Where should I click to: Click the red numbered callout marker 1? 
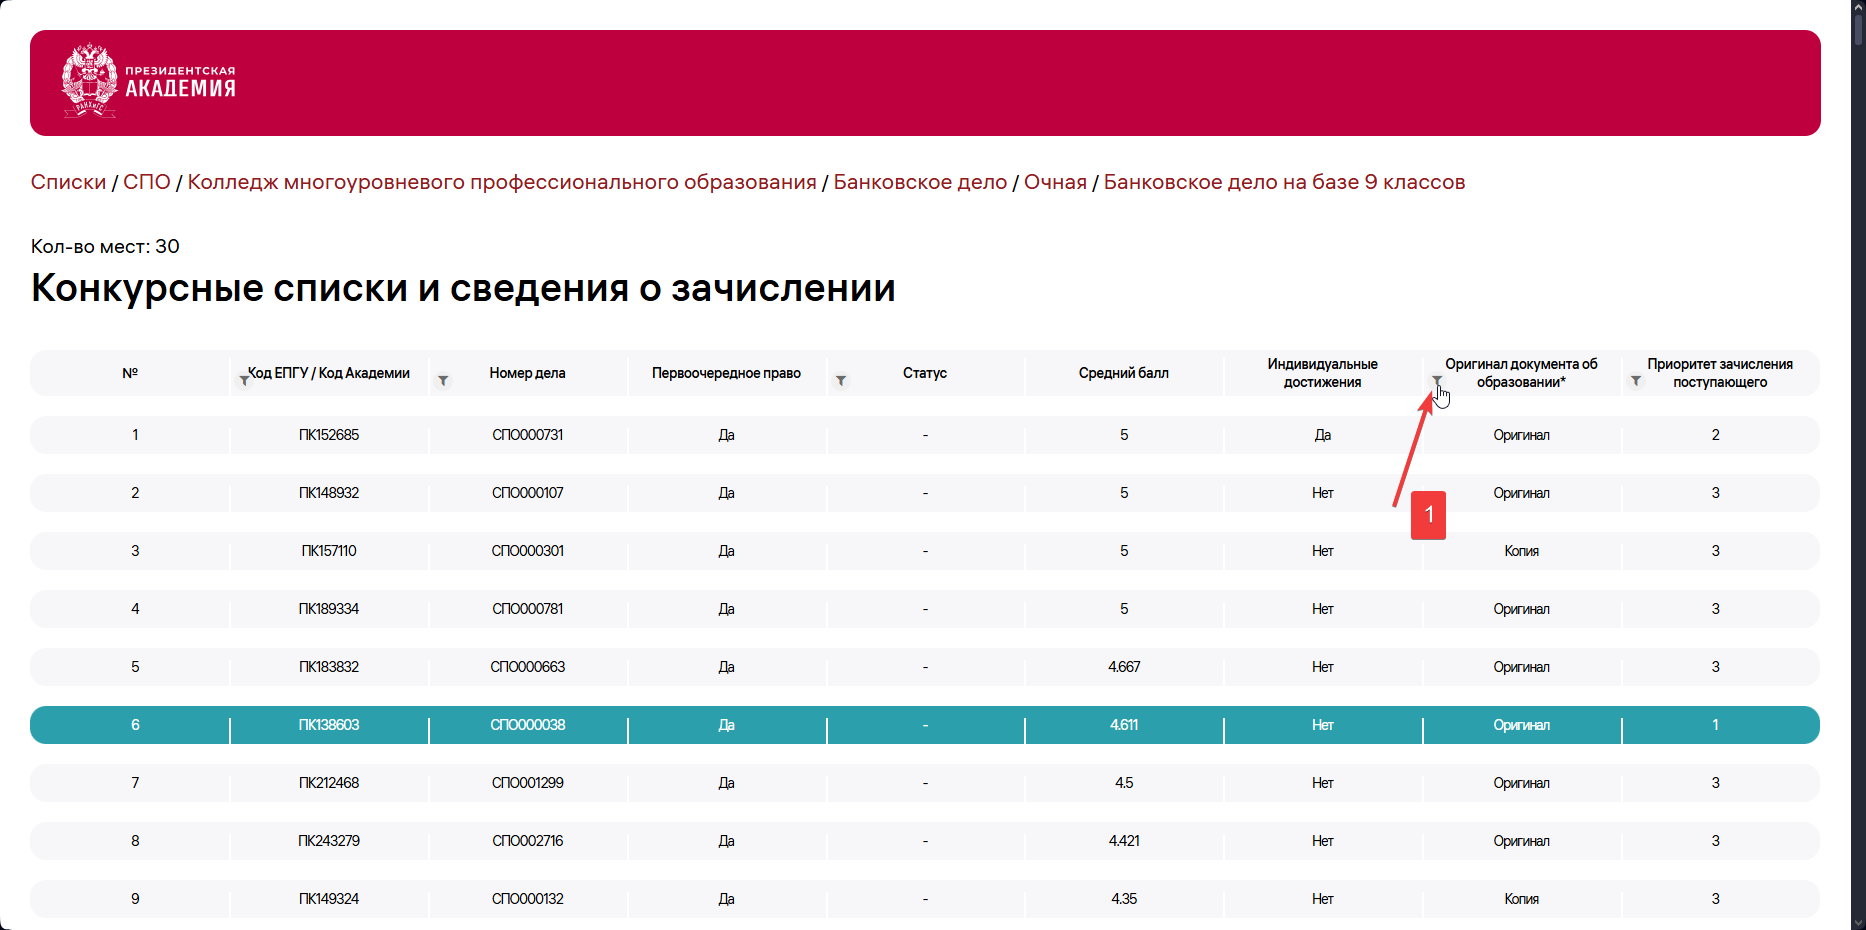click(x=1428, y=515)
